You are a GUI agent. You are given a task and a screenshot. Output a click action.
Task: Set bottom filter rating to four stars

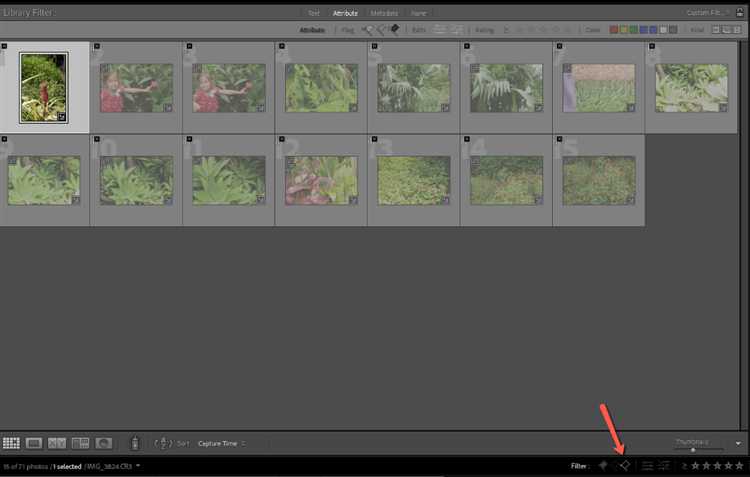tap(728, 466)
